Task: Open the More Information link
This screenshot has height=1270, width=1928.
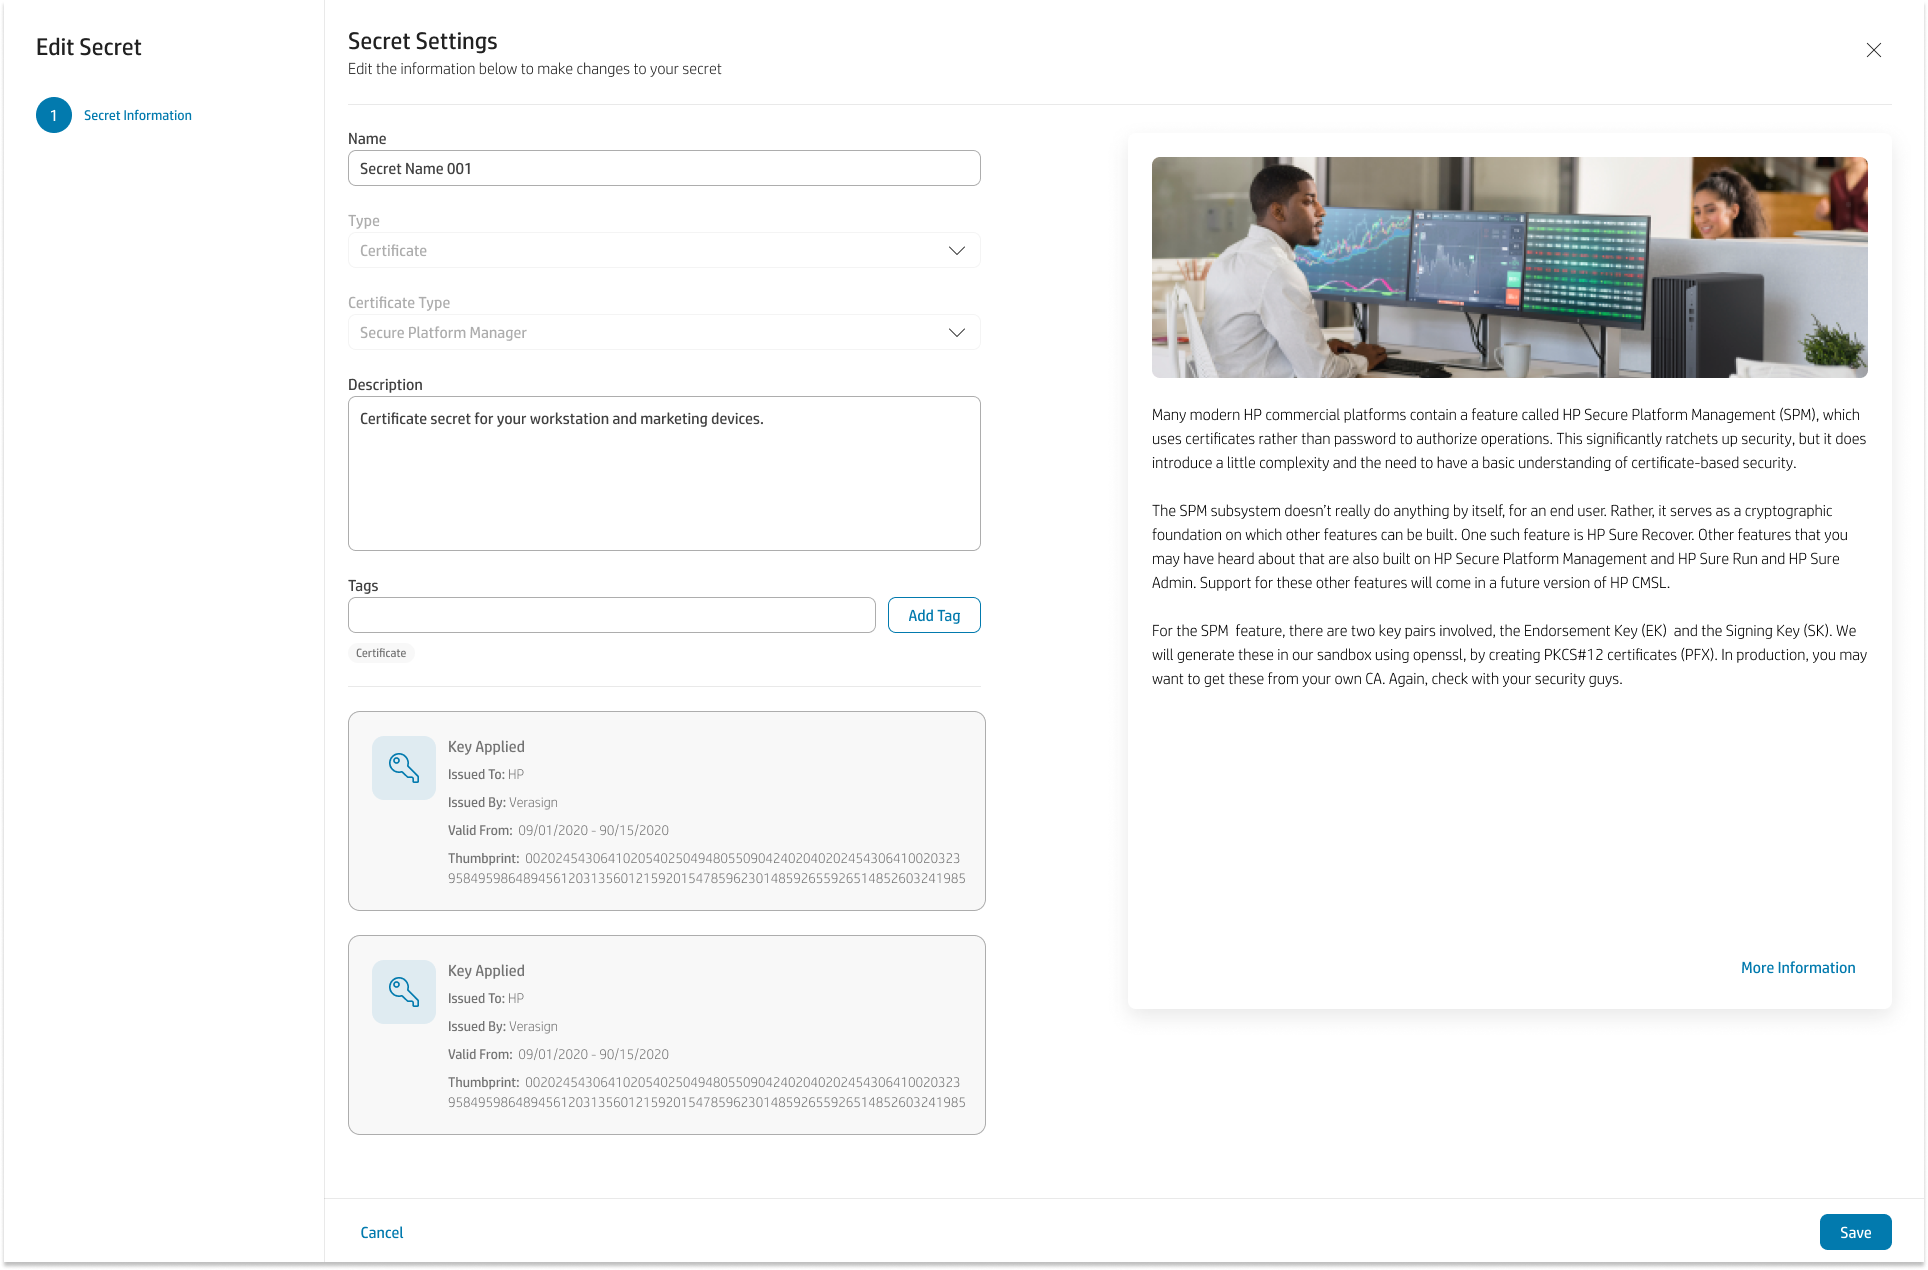Action: tap(1797, 967)
